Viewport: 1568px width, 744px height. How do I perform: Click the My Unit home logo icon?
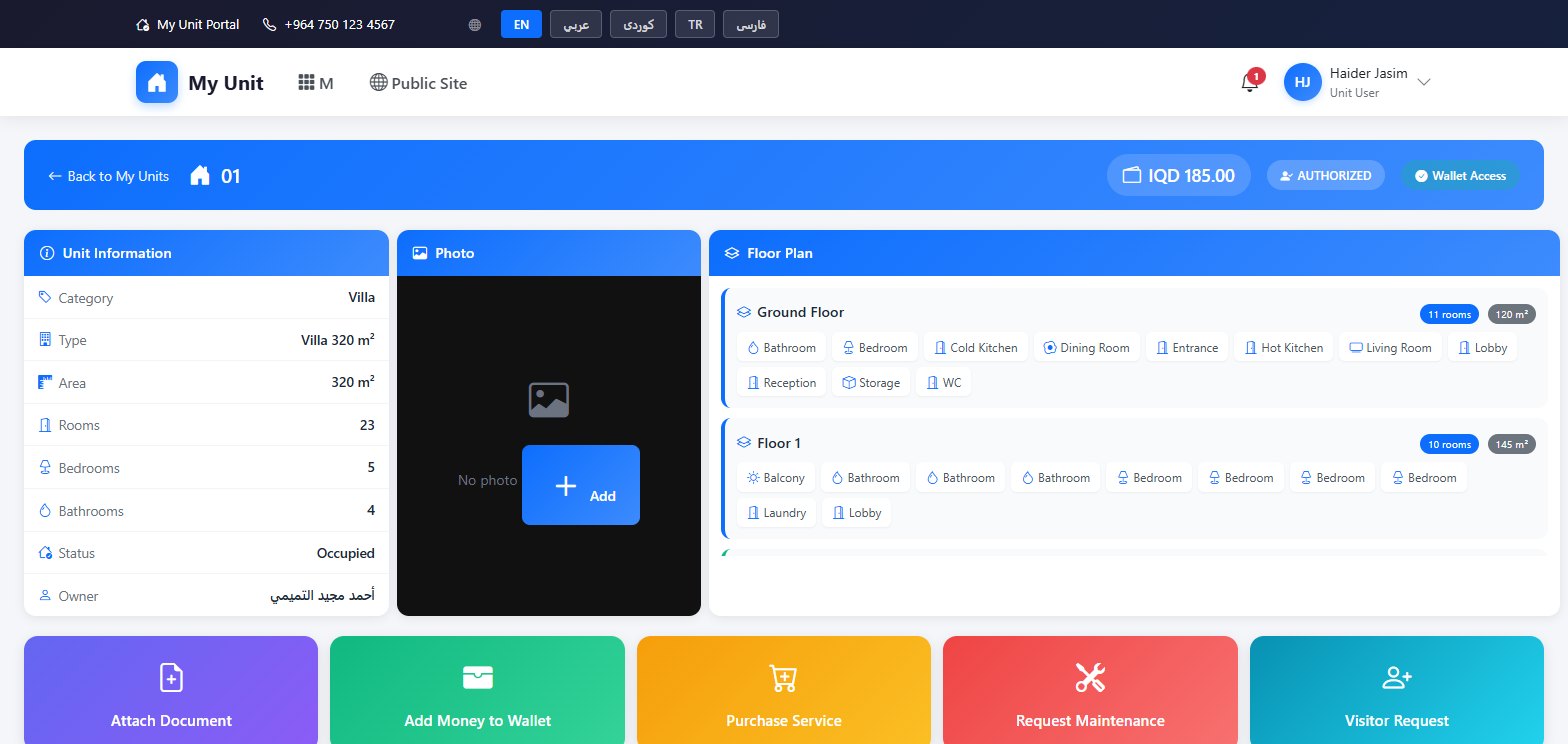[x=157, y=82]
